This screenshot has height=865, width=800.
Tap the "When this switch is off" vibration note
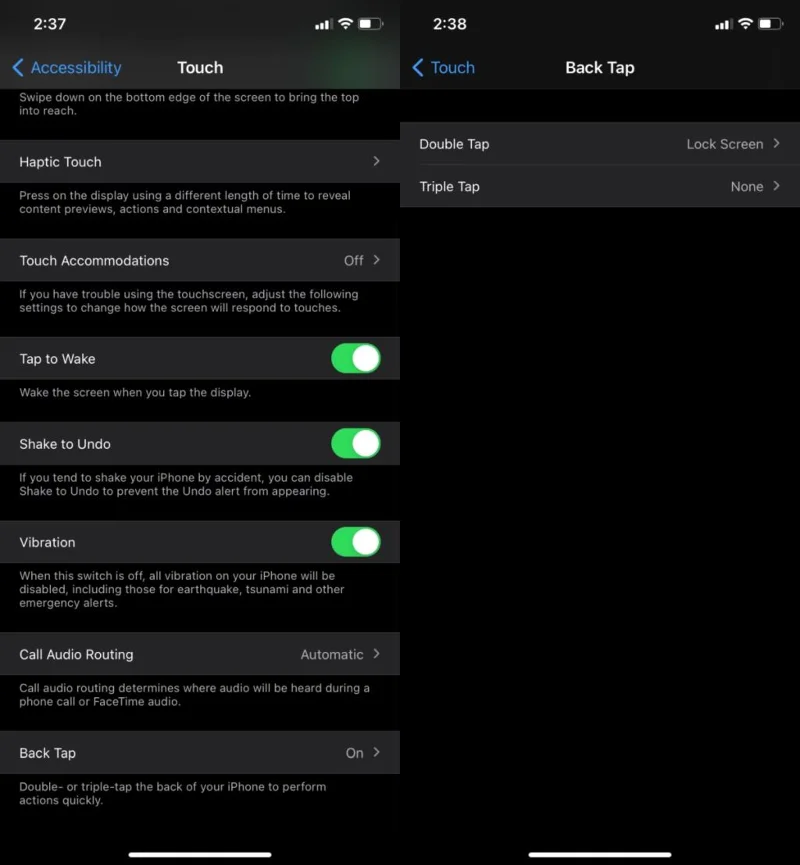(182, 589)
